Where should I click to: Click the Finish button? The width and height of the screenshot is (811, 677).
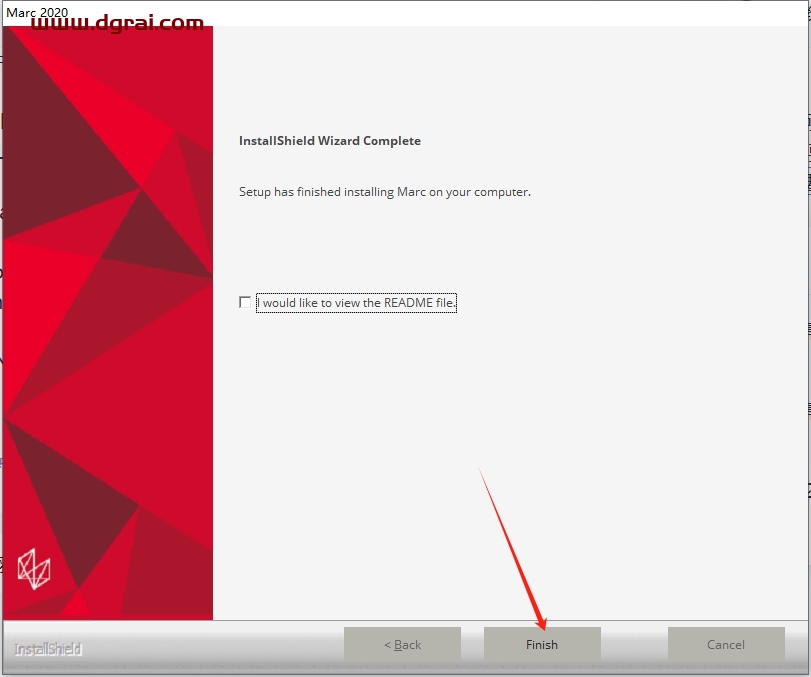(542, 644)
